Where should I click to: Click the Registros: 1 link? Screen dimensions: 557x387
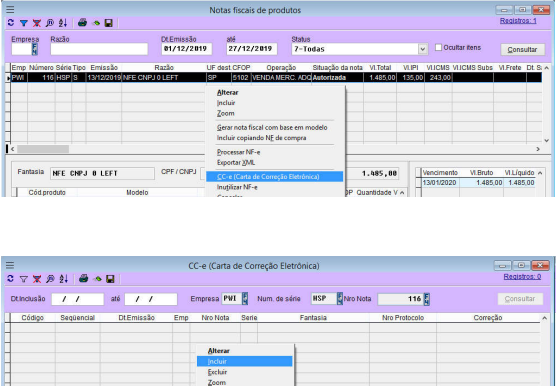coord(518,21)
